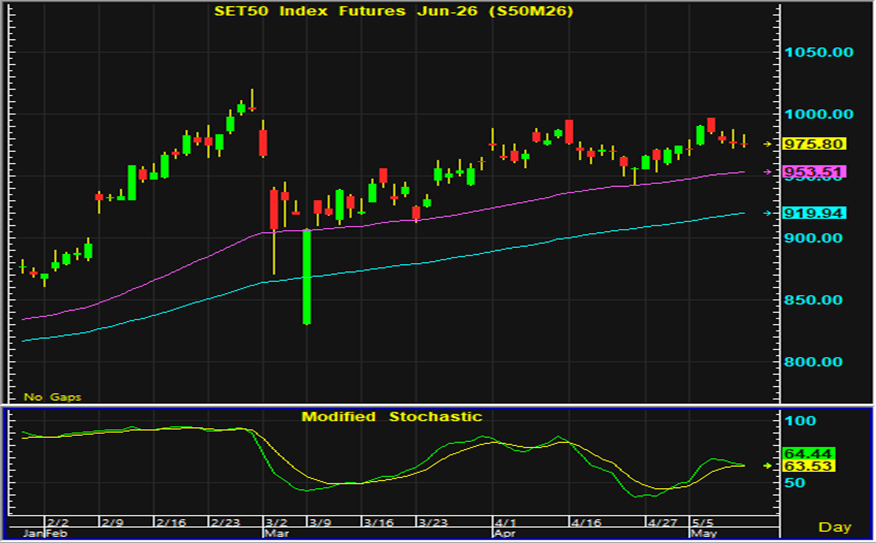Viewport: 876px width, 543px height.
Task: Click the magenta arrow beside 953.51
Action: [768, 172]
